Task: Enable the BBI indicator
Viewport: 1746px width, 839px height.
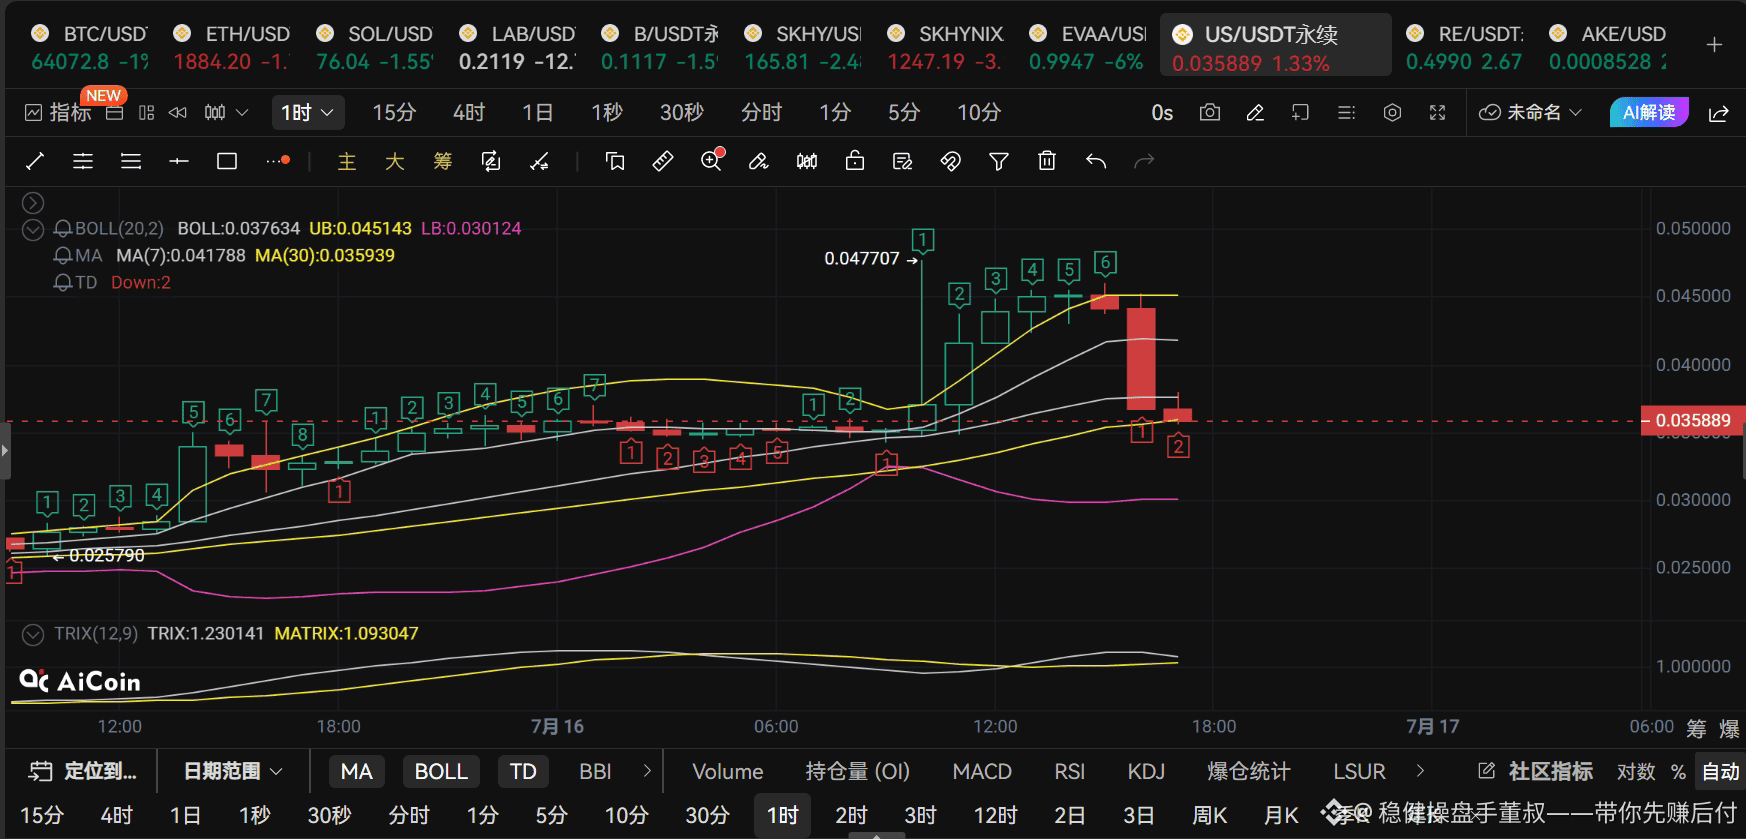Action: pos(595,771)
